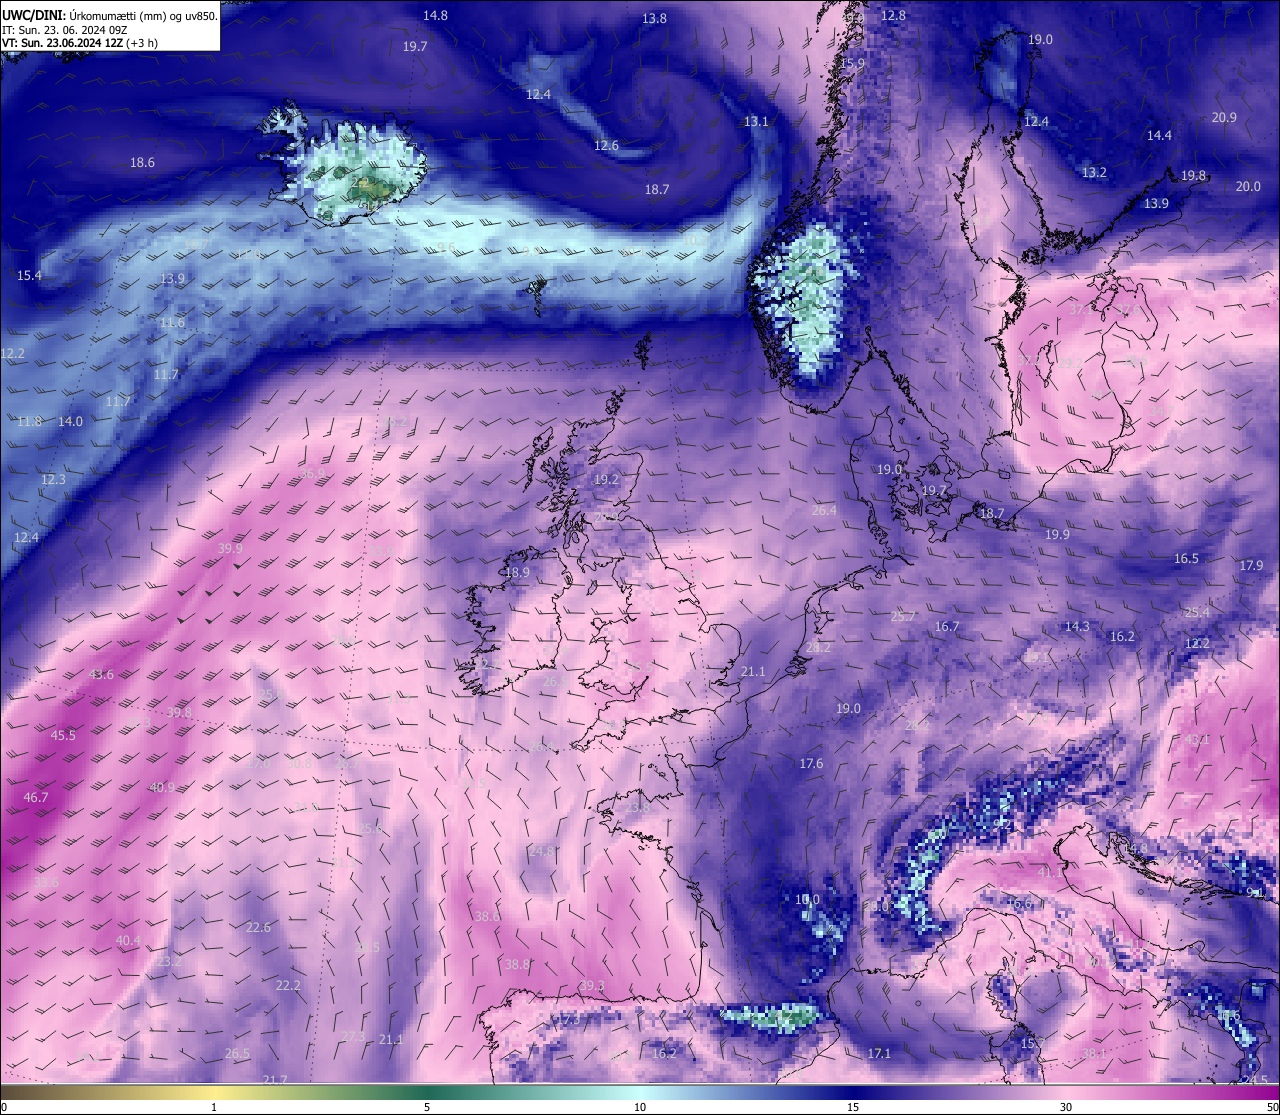
Task: Click the UWC/DINI title label
Action: tap(33, 16)
